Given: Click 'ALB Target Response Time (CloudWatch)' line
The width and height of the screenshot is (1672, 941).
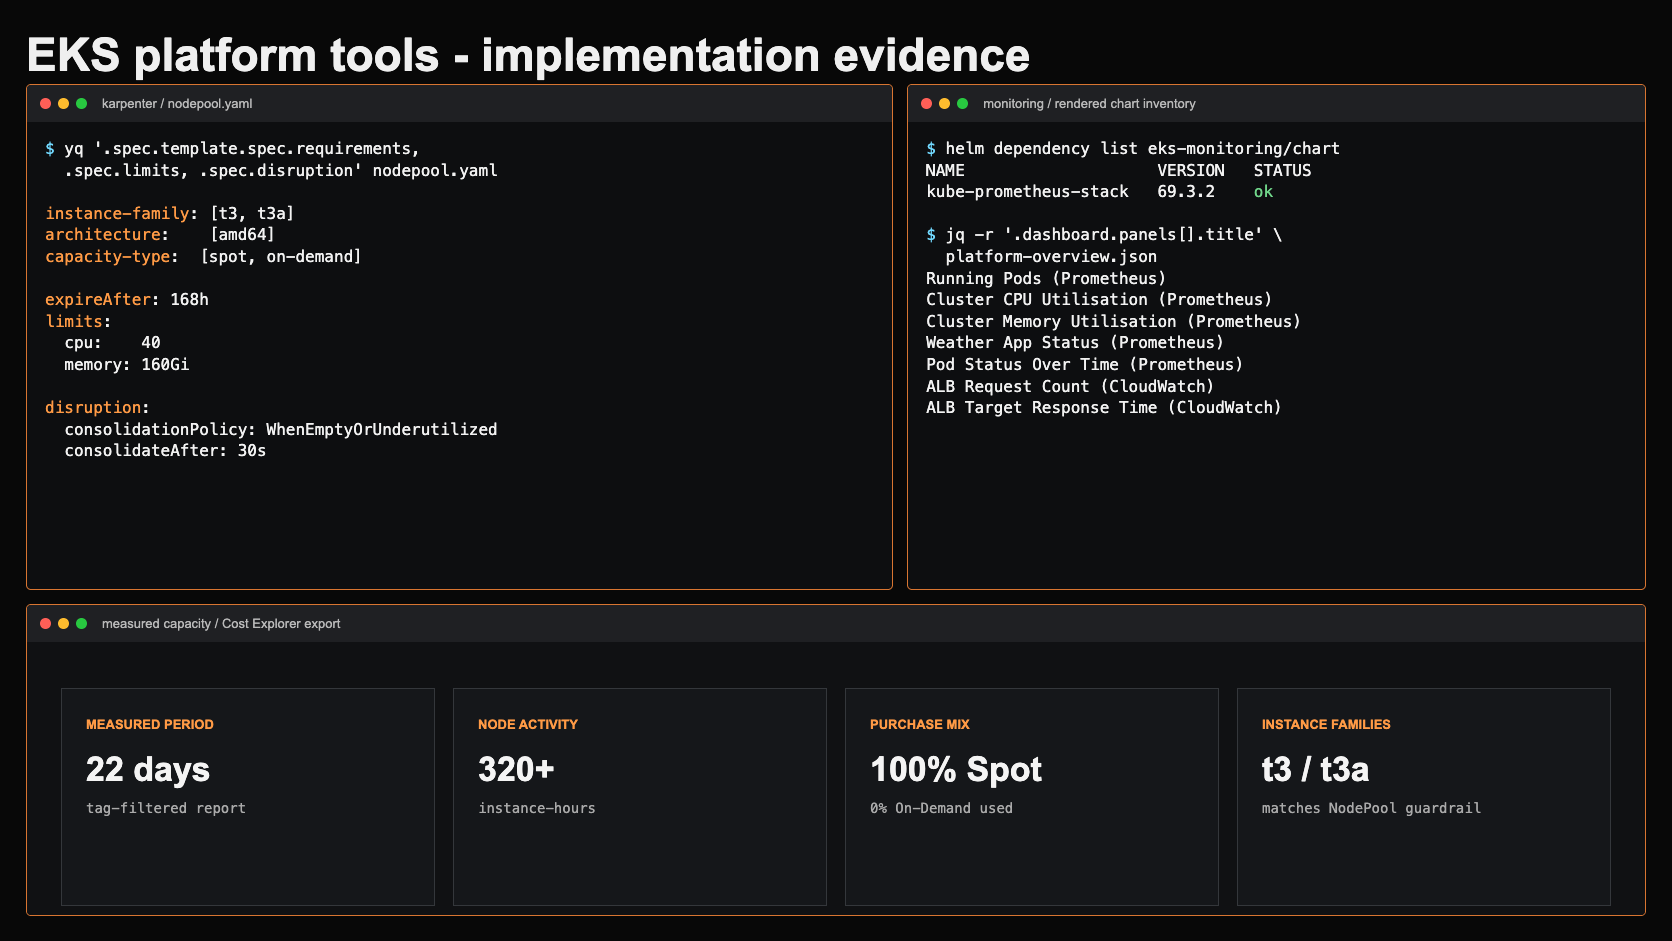Looking at the screenshot, I should (x=1104, y=407).
